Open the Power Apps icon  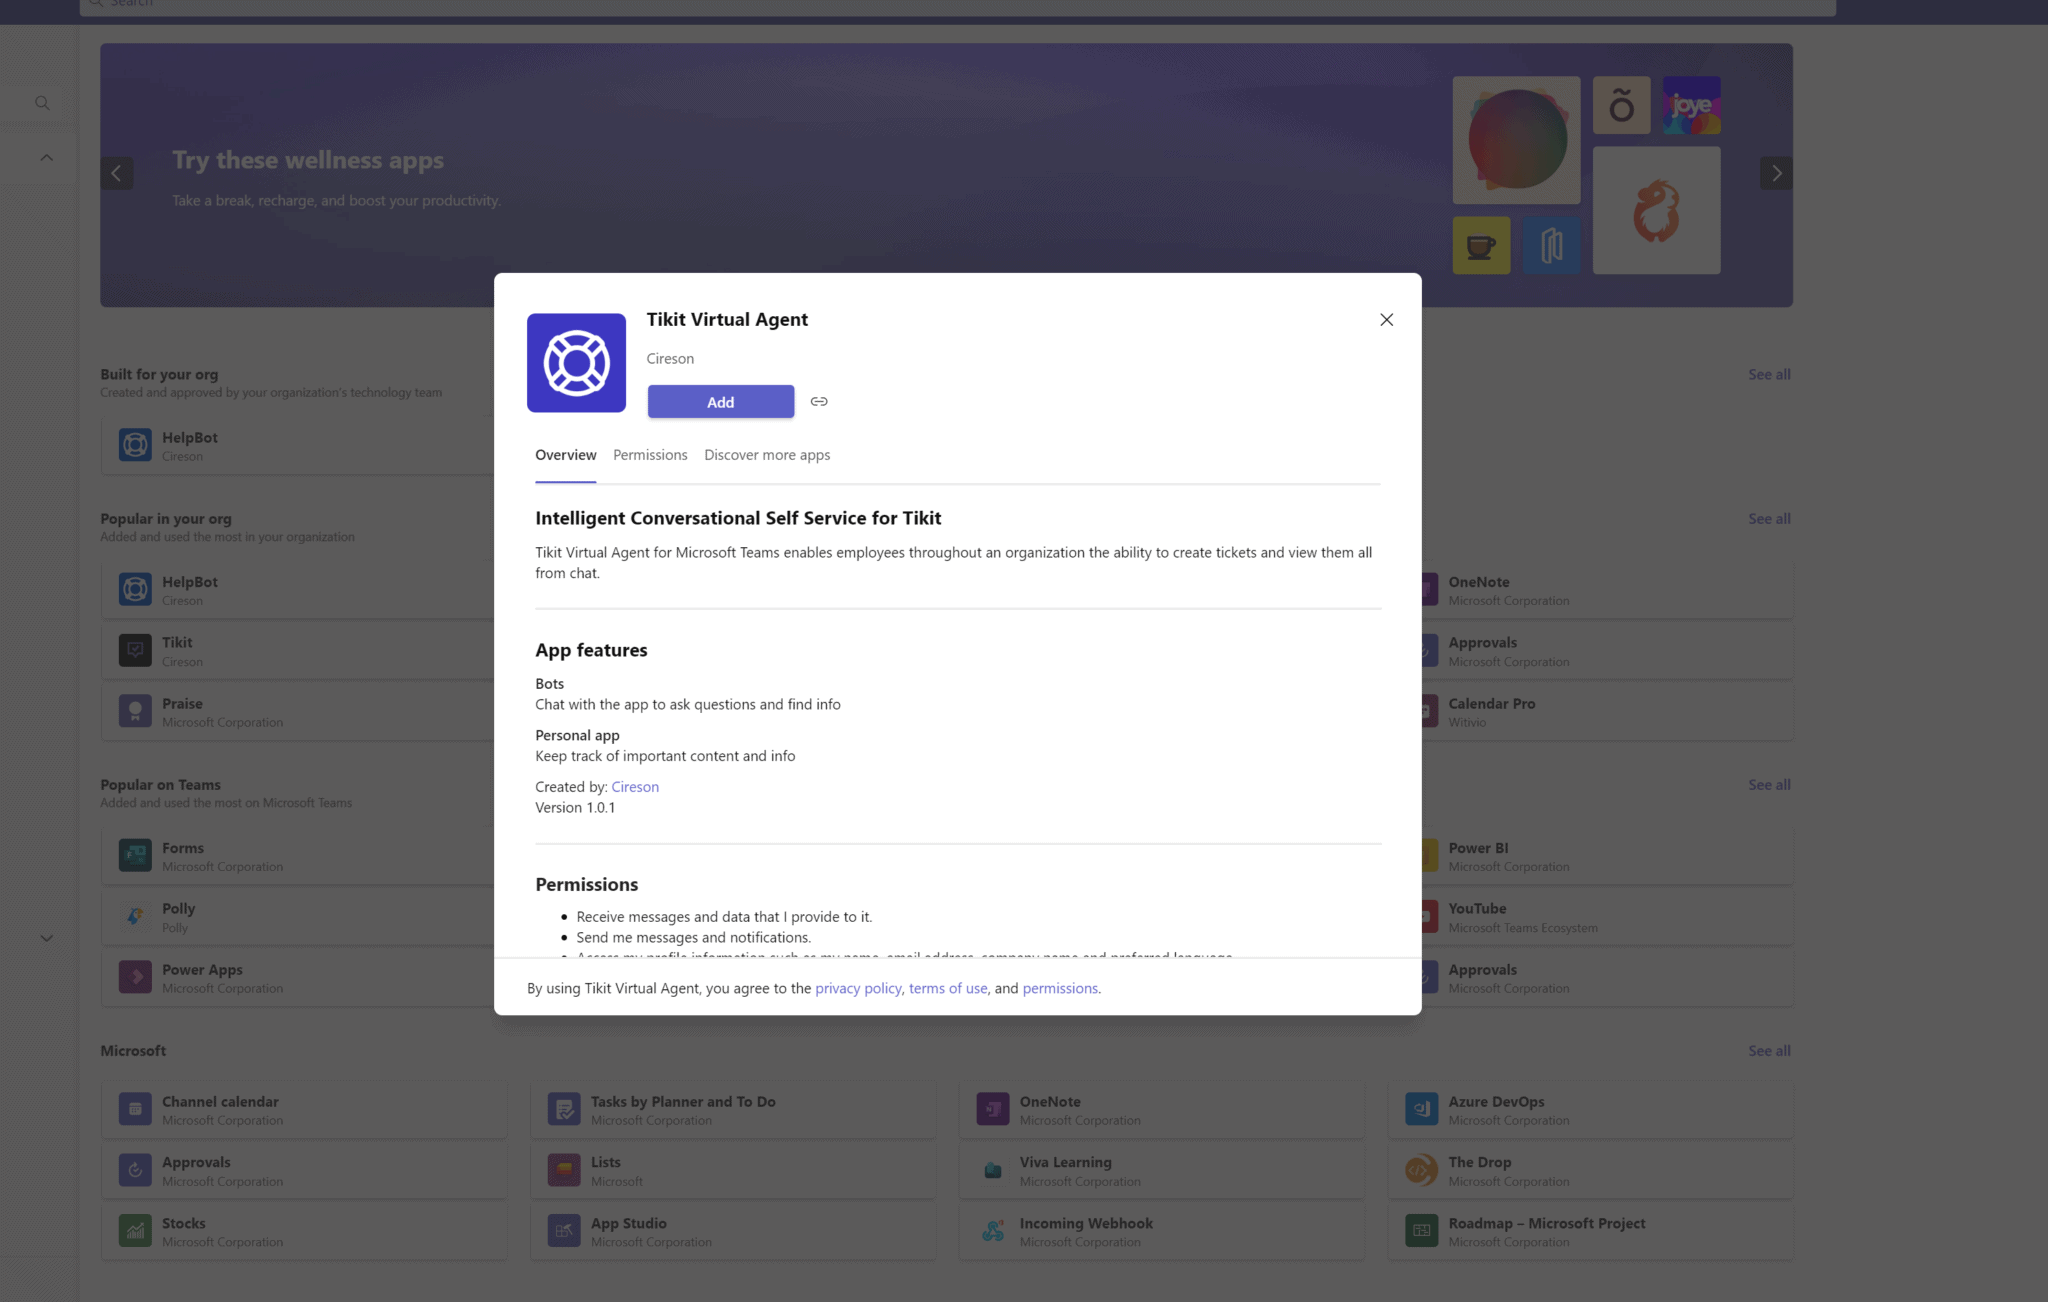(x=135, y=977)
